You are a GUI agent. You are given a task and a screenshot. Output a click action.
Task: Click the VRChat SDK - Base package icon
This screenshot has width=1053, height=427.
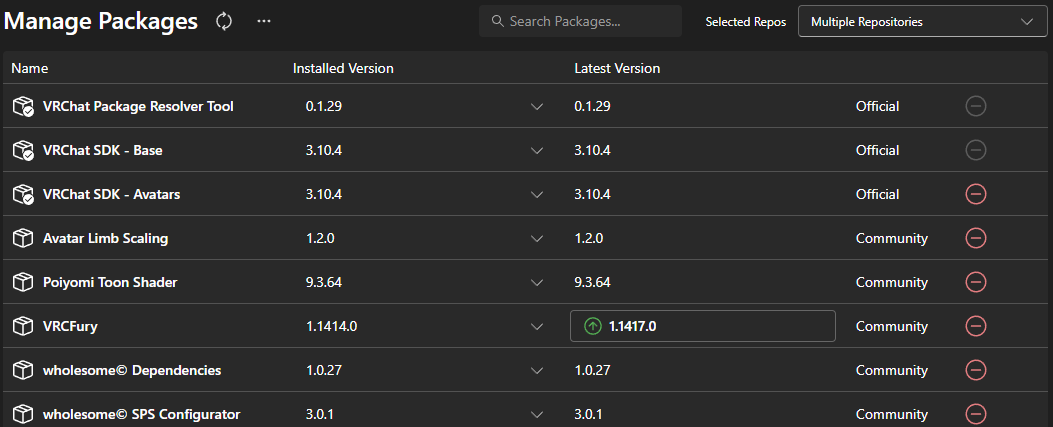24,150
